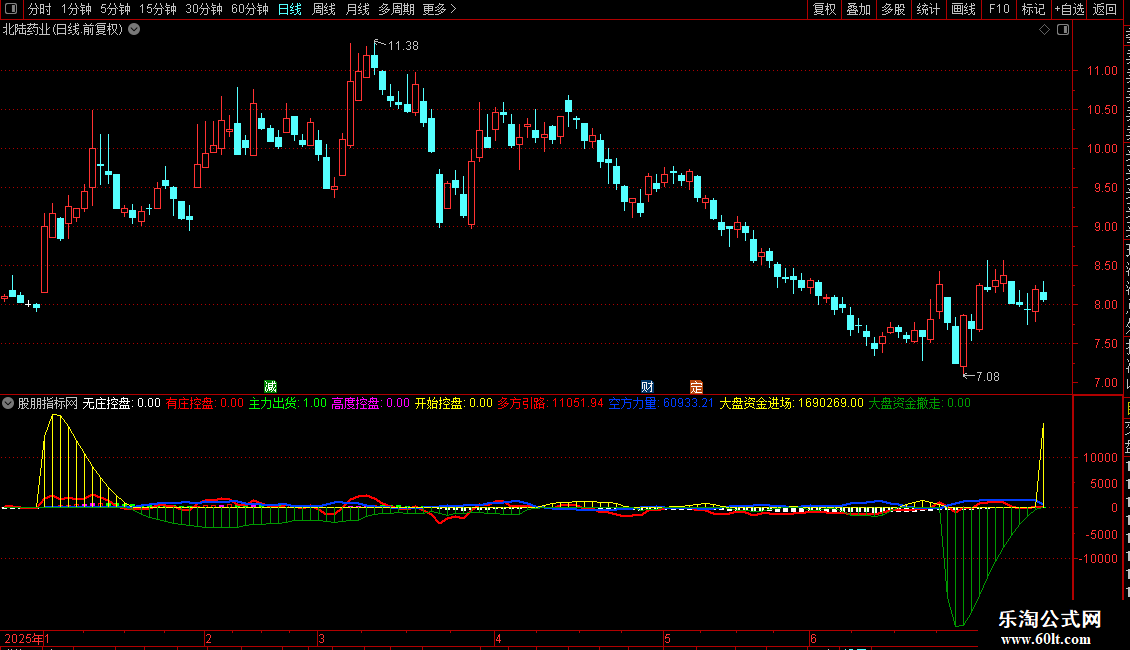Click 返回 to go back

pyautogui.click(x=1104, y=9)
